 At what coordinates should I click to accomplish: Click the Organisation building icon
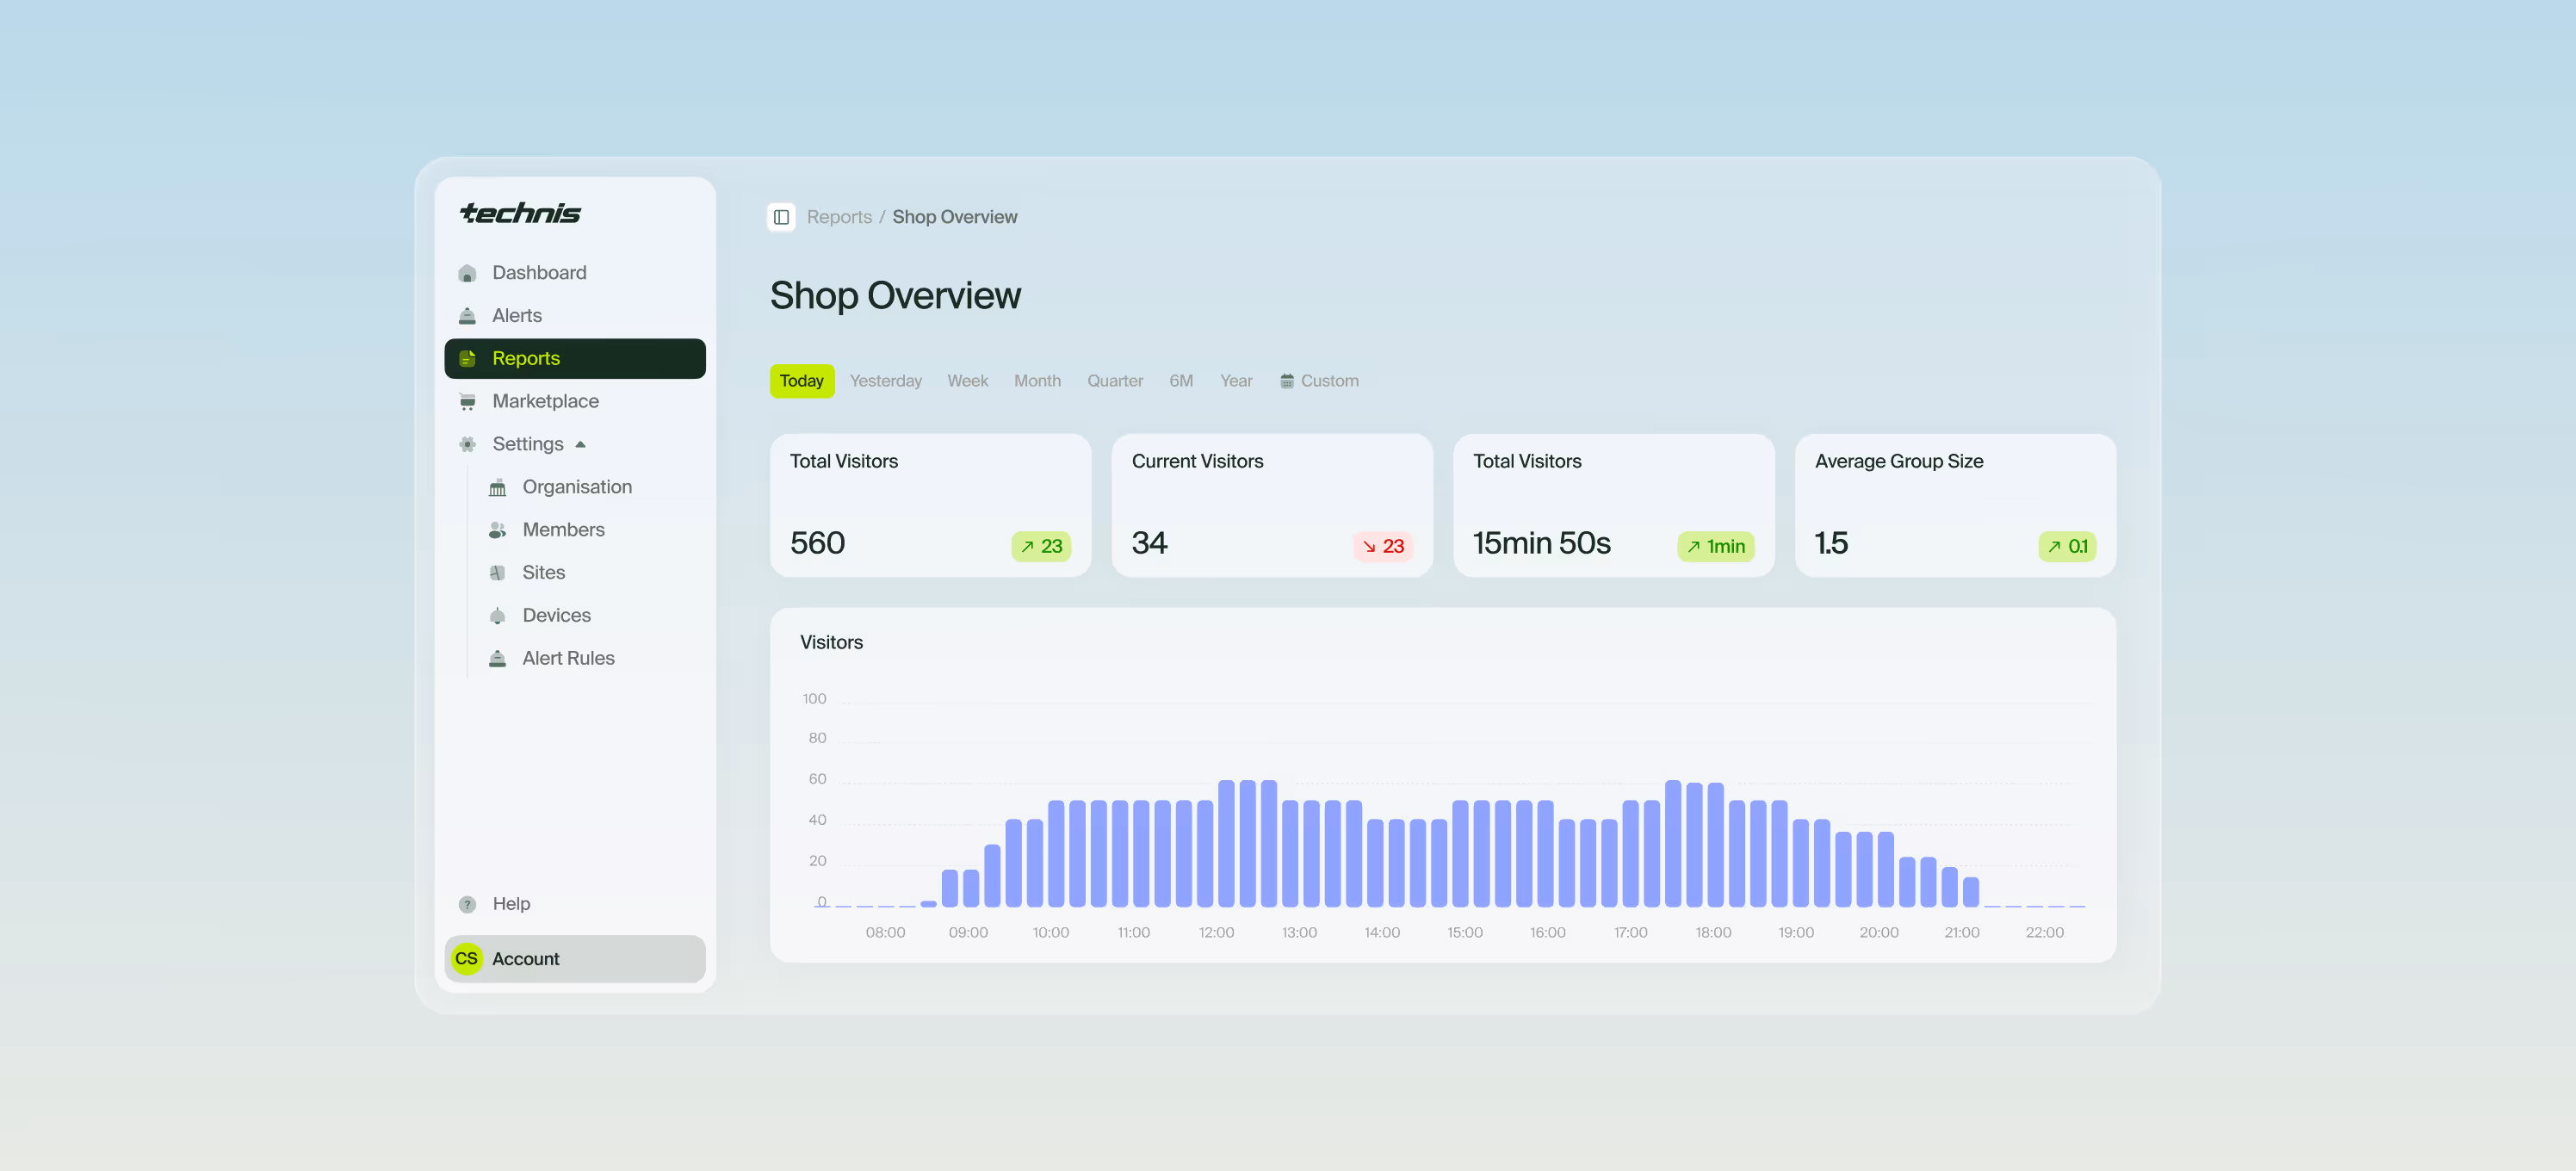(497, 488)
